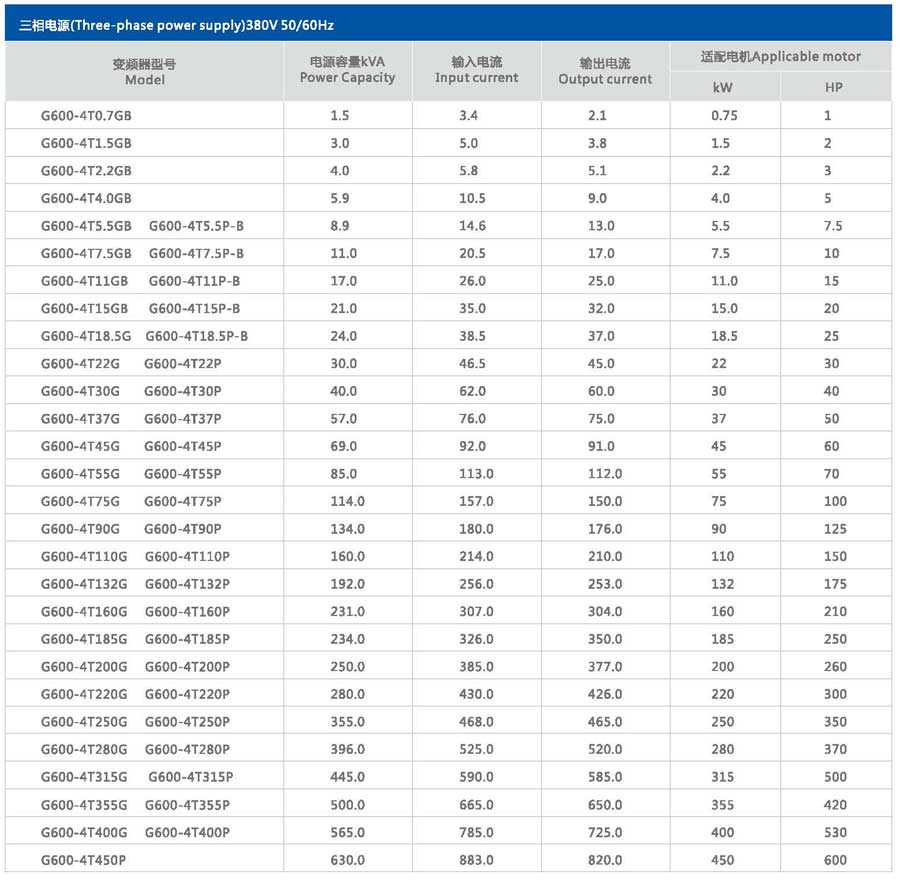Select output current value 9.0

click(597, 198)
